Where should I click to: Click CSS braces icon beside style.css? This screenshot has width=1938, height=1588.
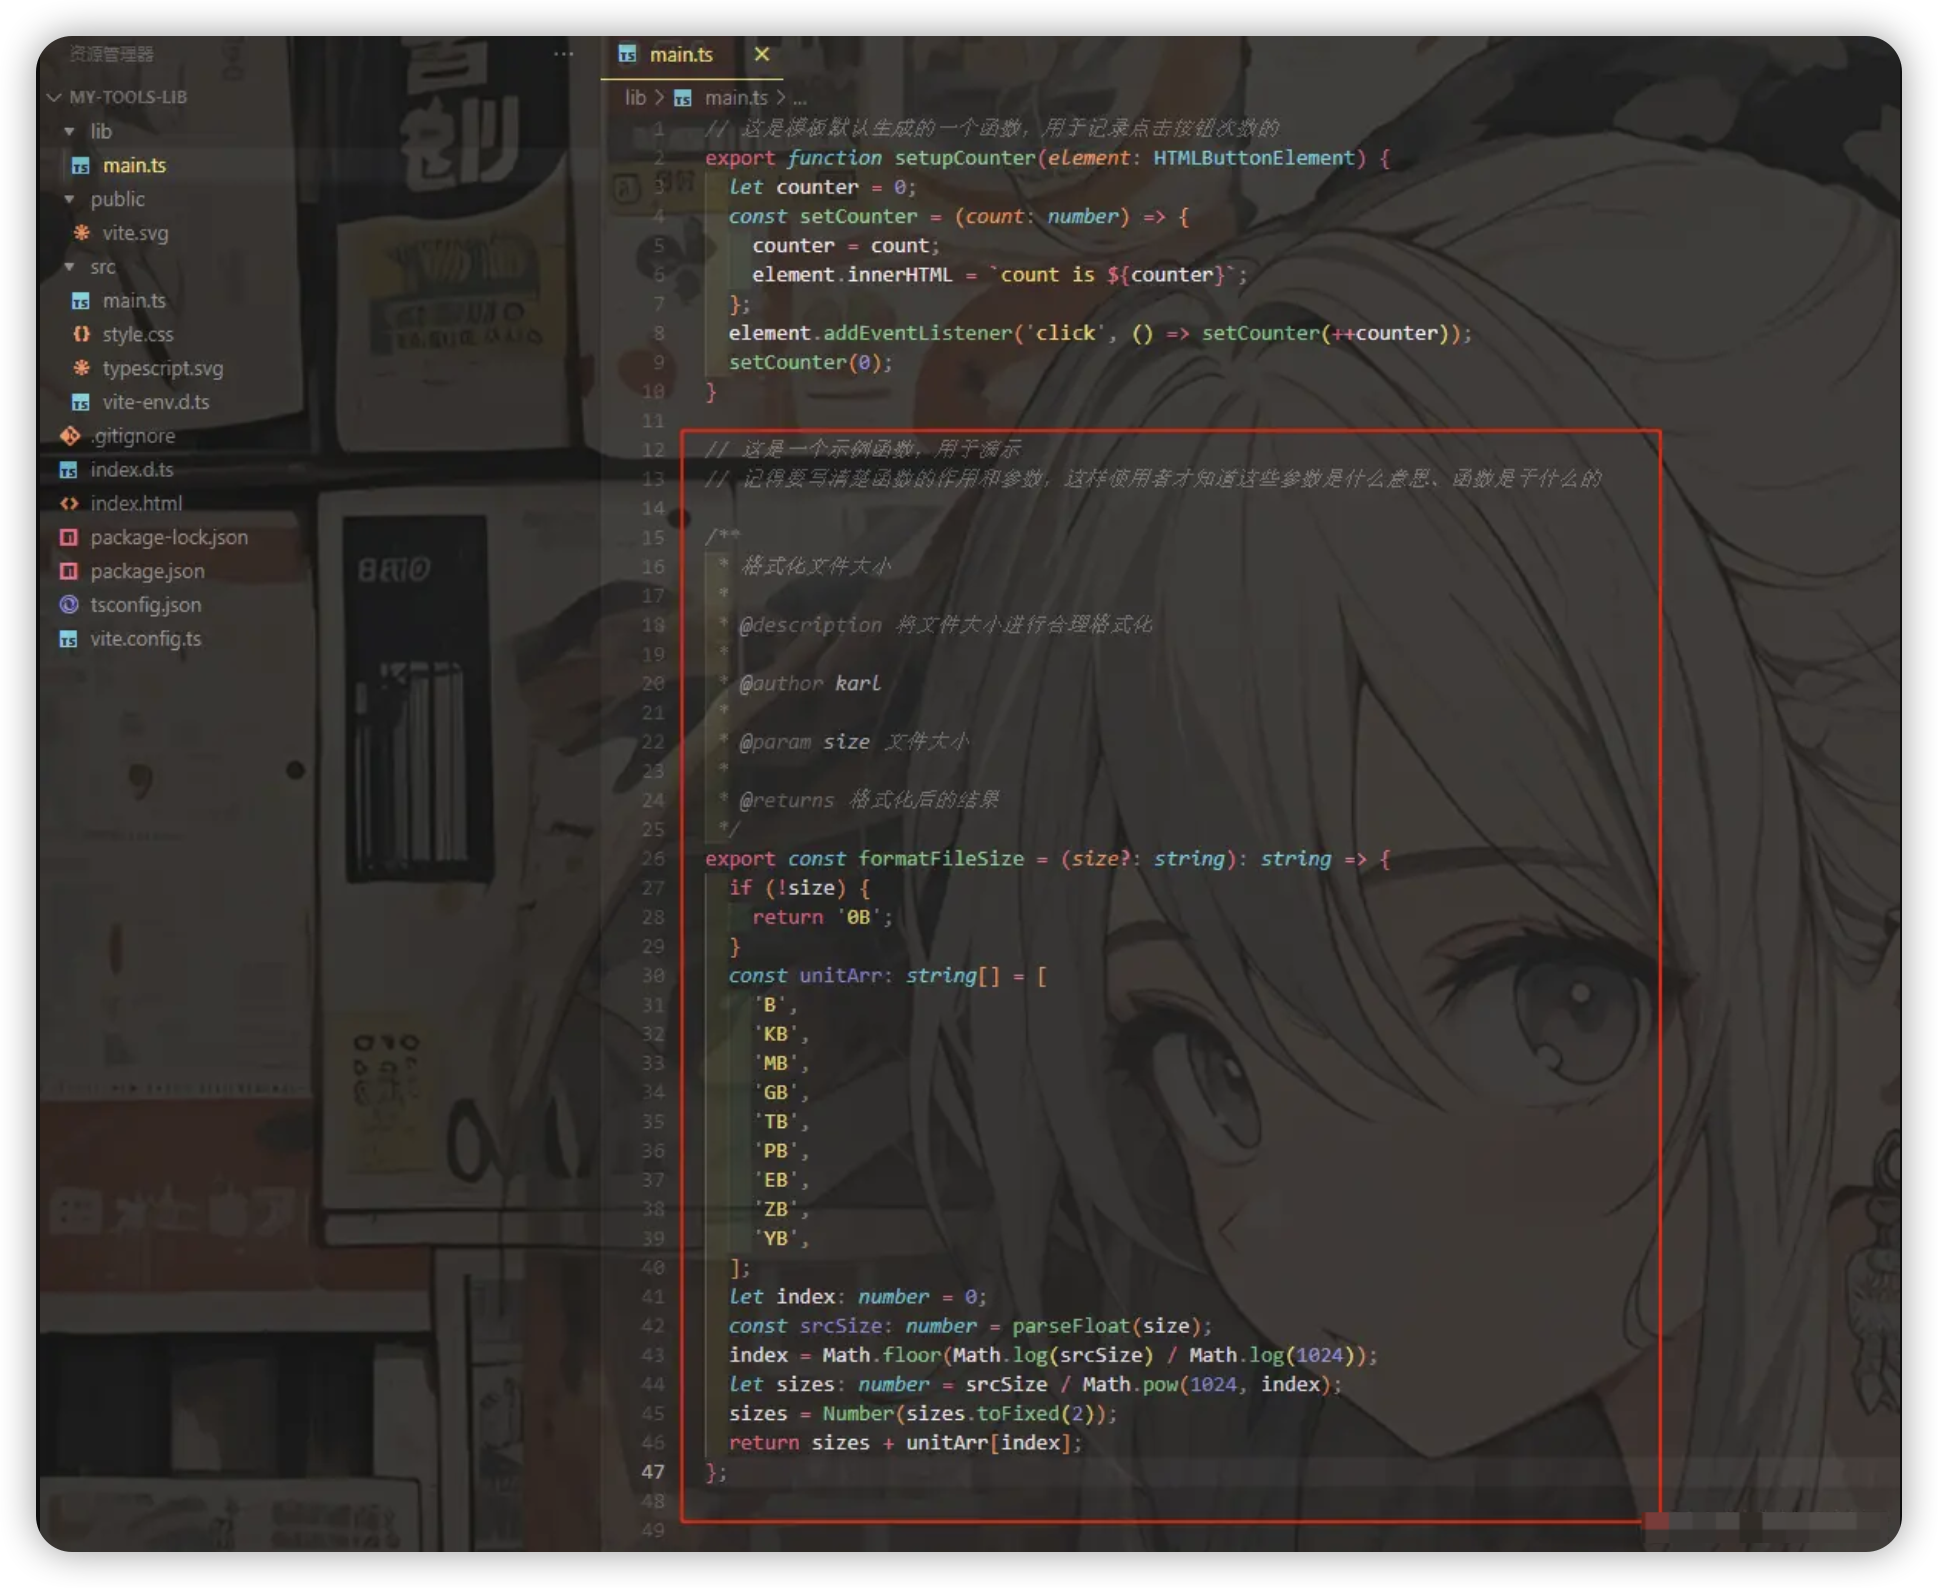coord(81,334)
